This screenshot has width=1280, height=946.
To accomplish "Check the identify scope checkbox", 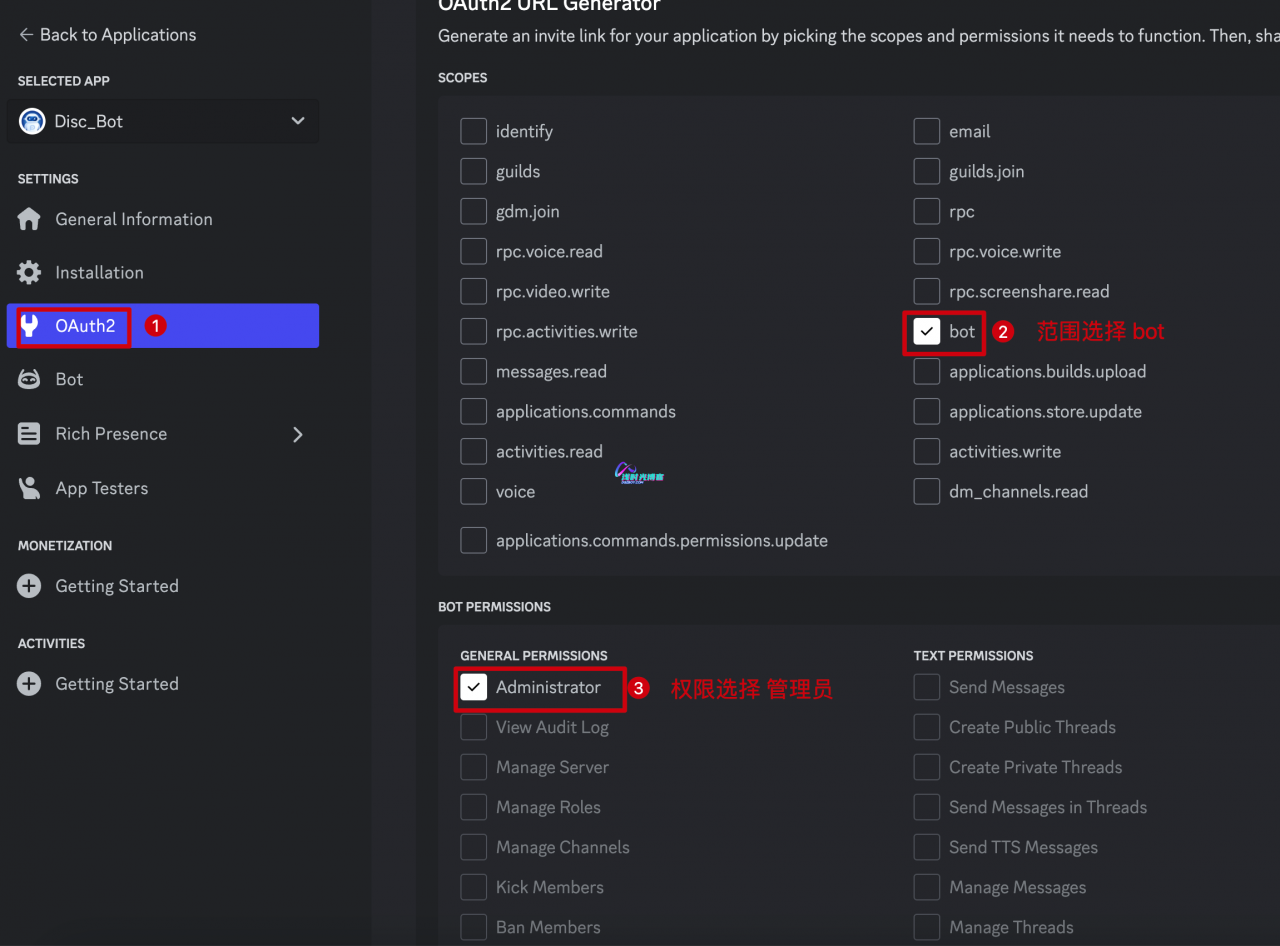I will [473, 131].
